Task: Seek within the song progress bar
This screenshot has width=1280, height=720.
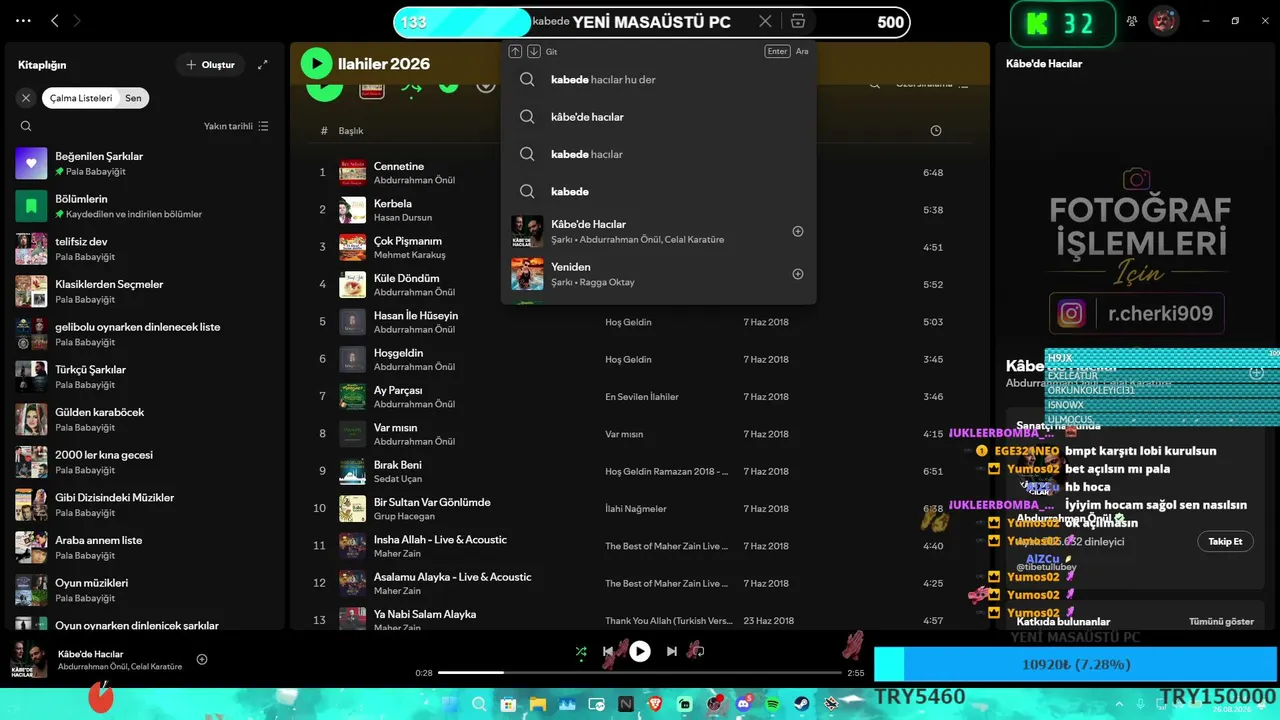Action: pos(639,673)
